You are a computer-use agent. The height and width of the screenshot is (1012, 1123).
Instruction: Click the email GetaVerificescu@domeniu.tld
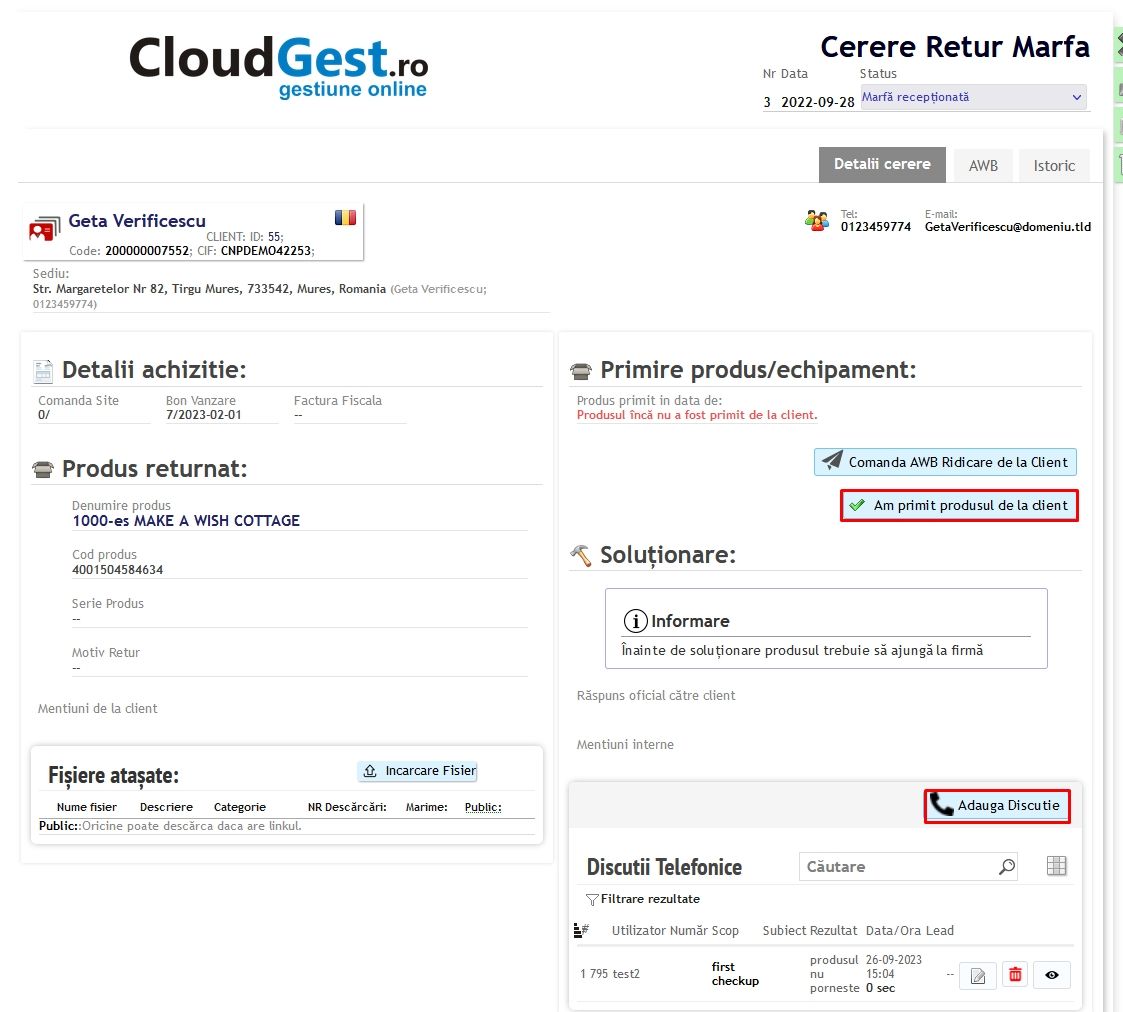[1008, 227]
